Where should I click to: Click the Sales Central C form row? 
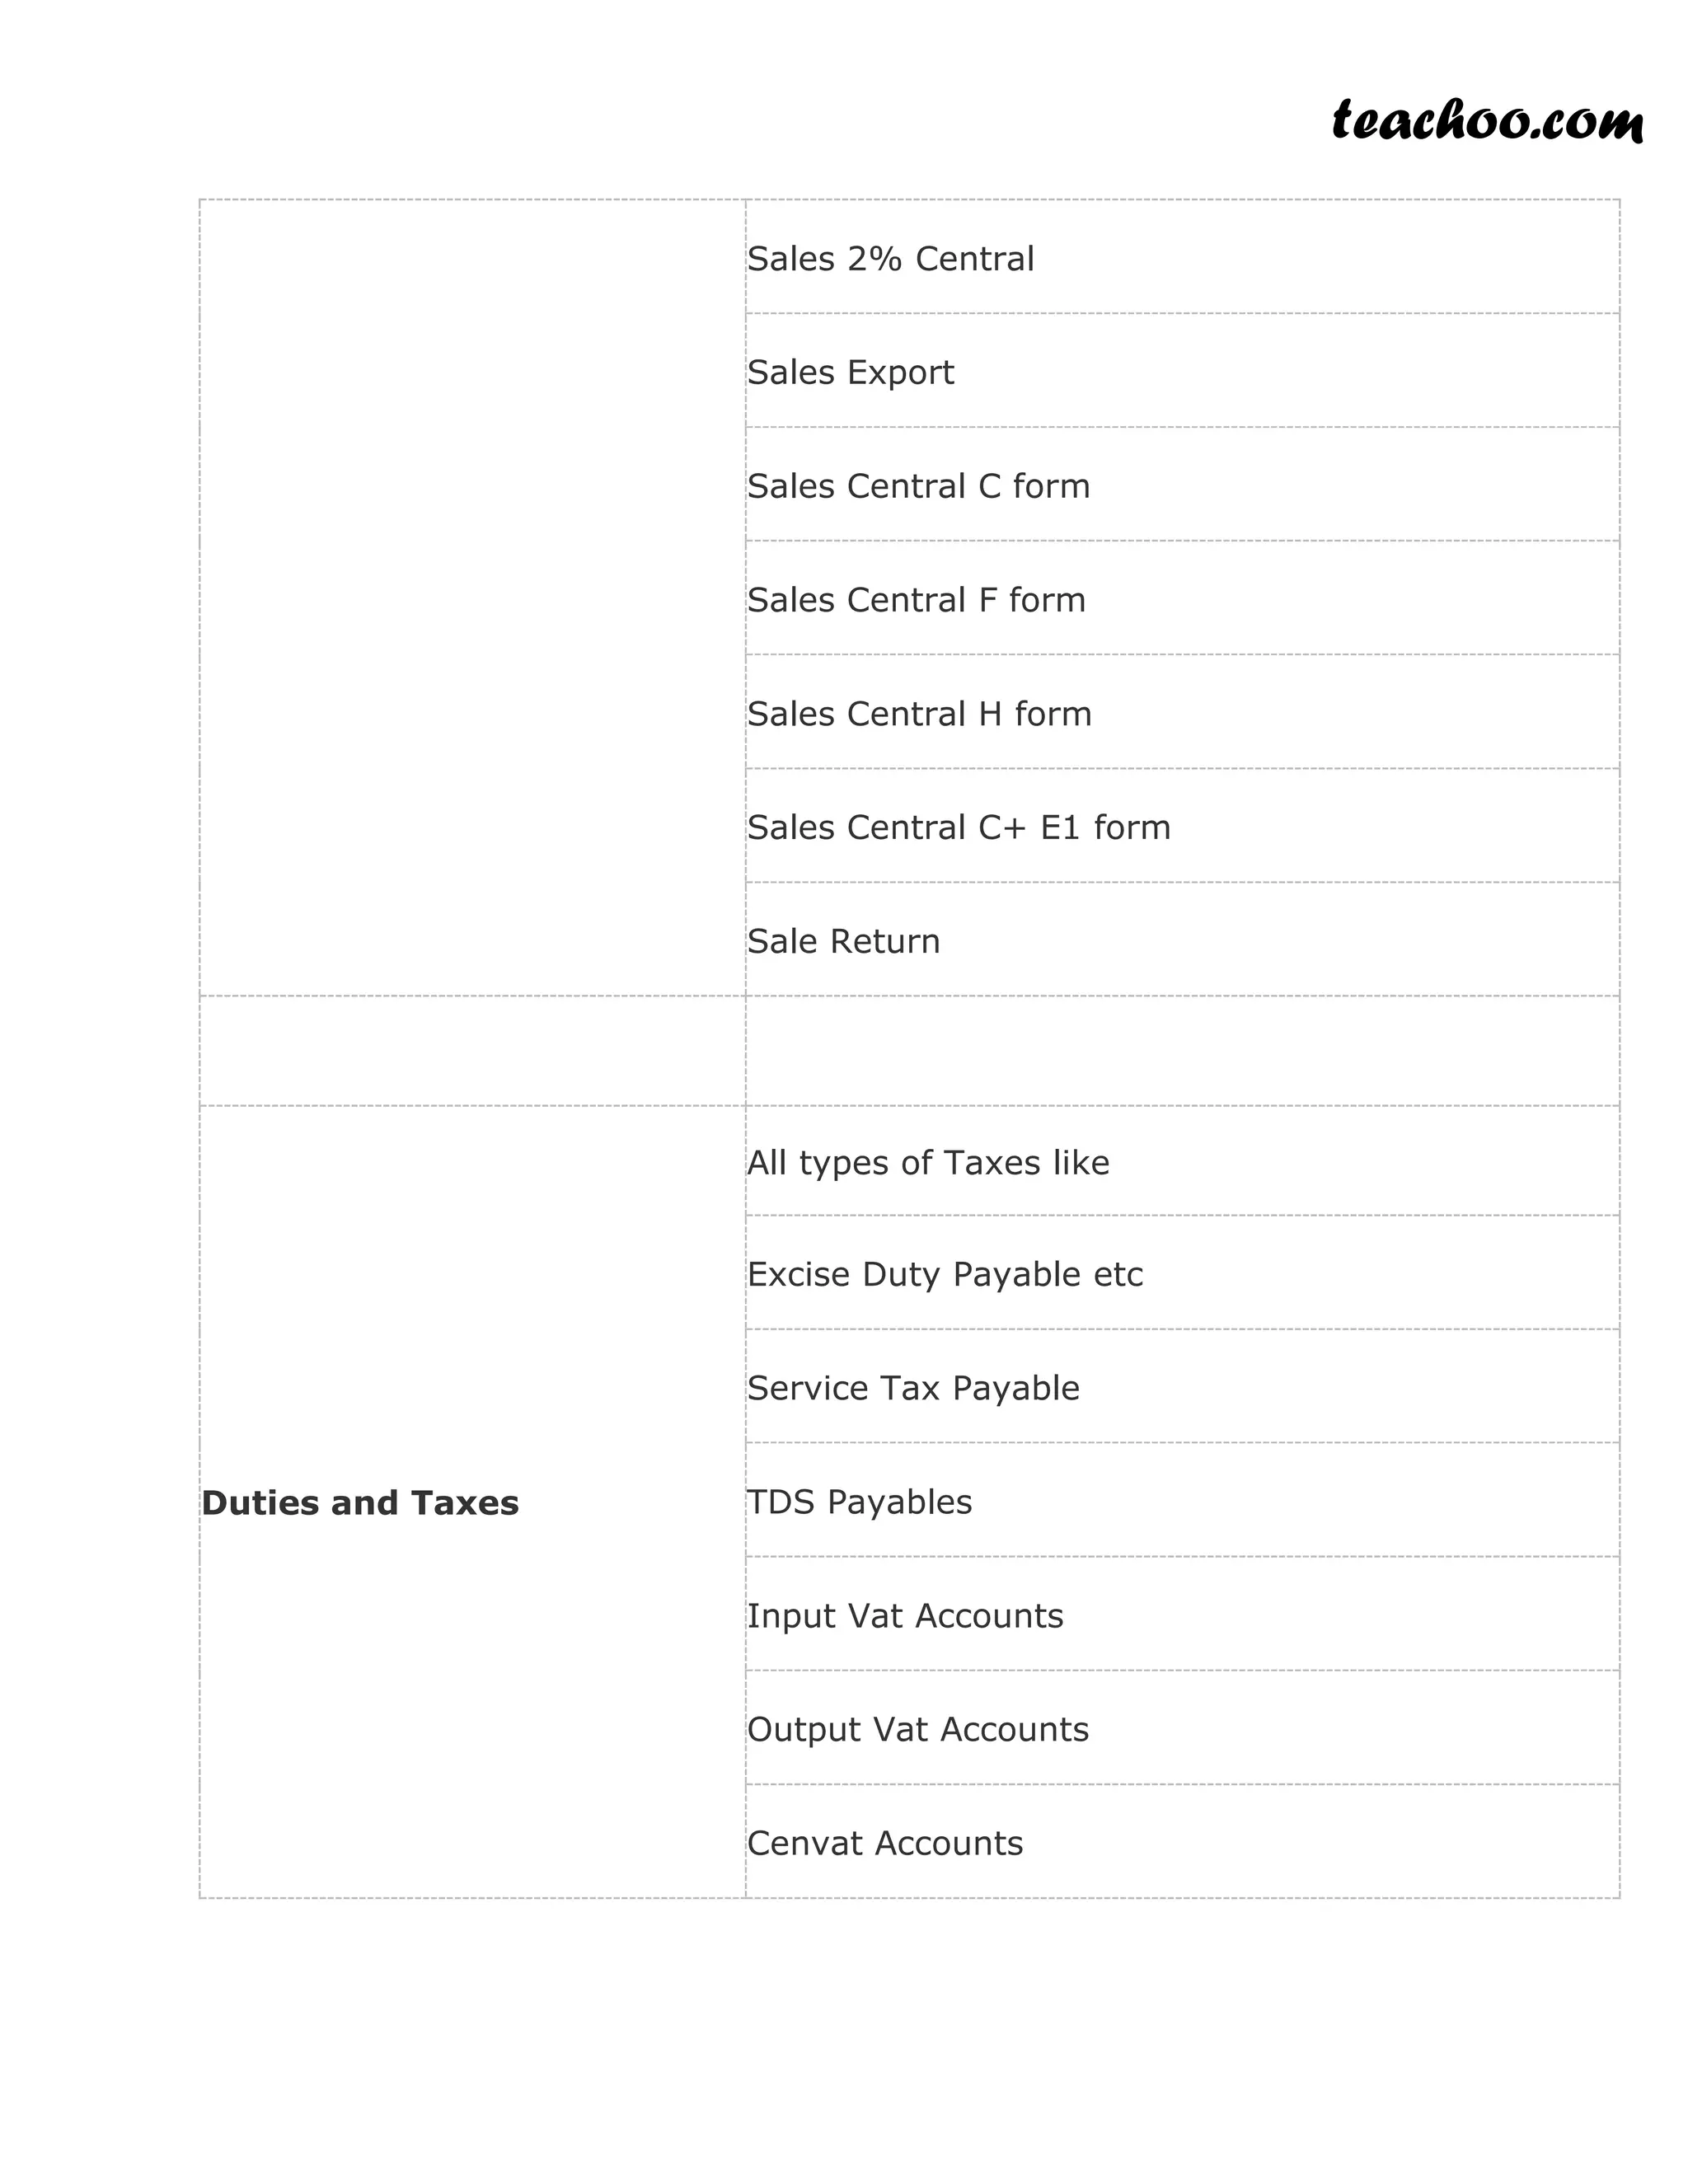pos(918,487)
